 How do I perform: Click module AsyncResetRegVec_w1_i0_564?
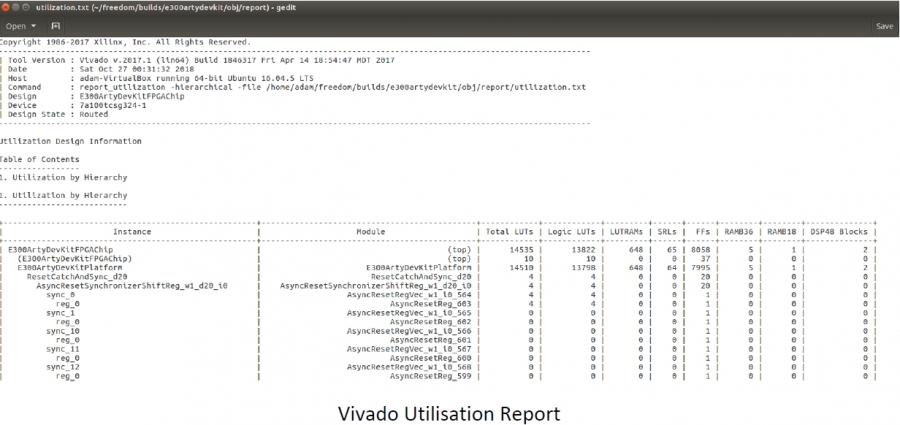409,295
